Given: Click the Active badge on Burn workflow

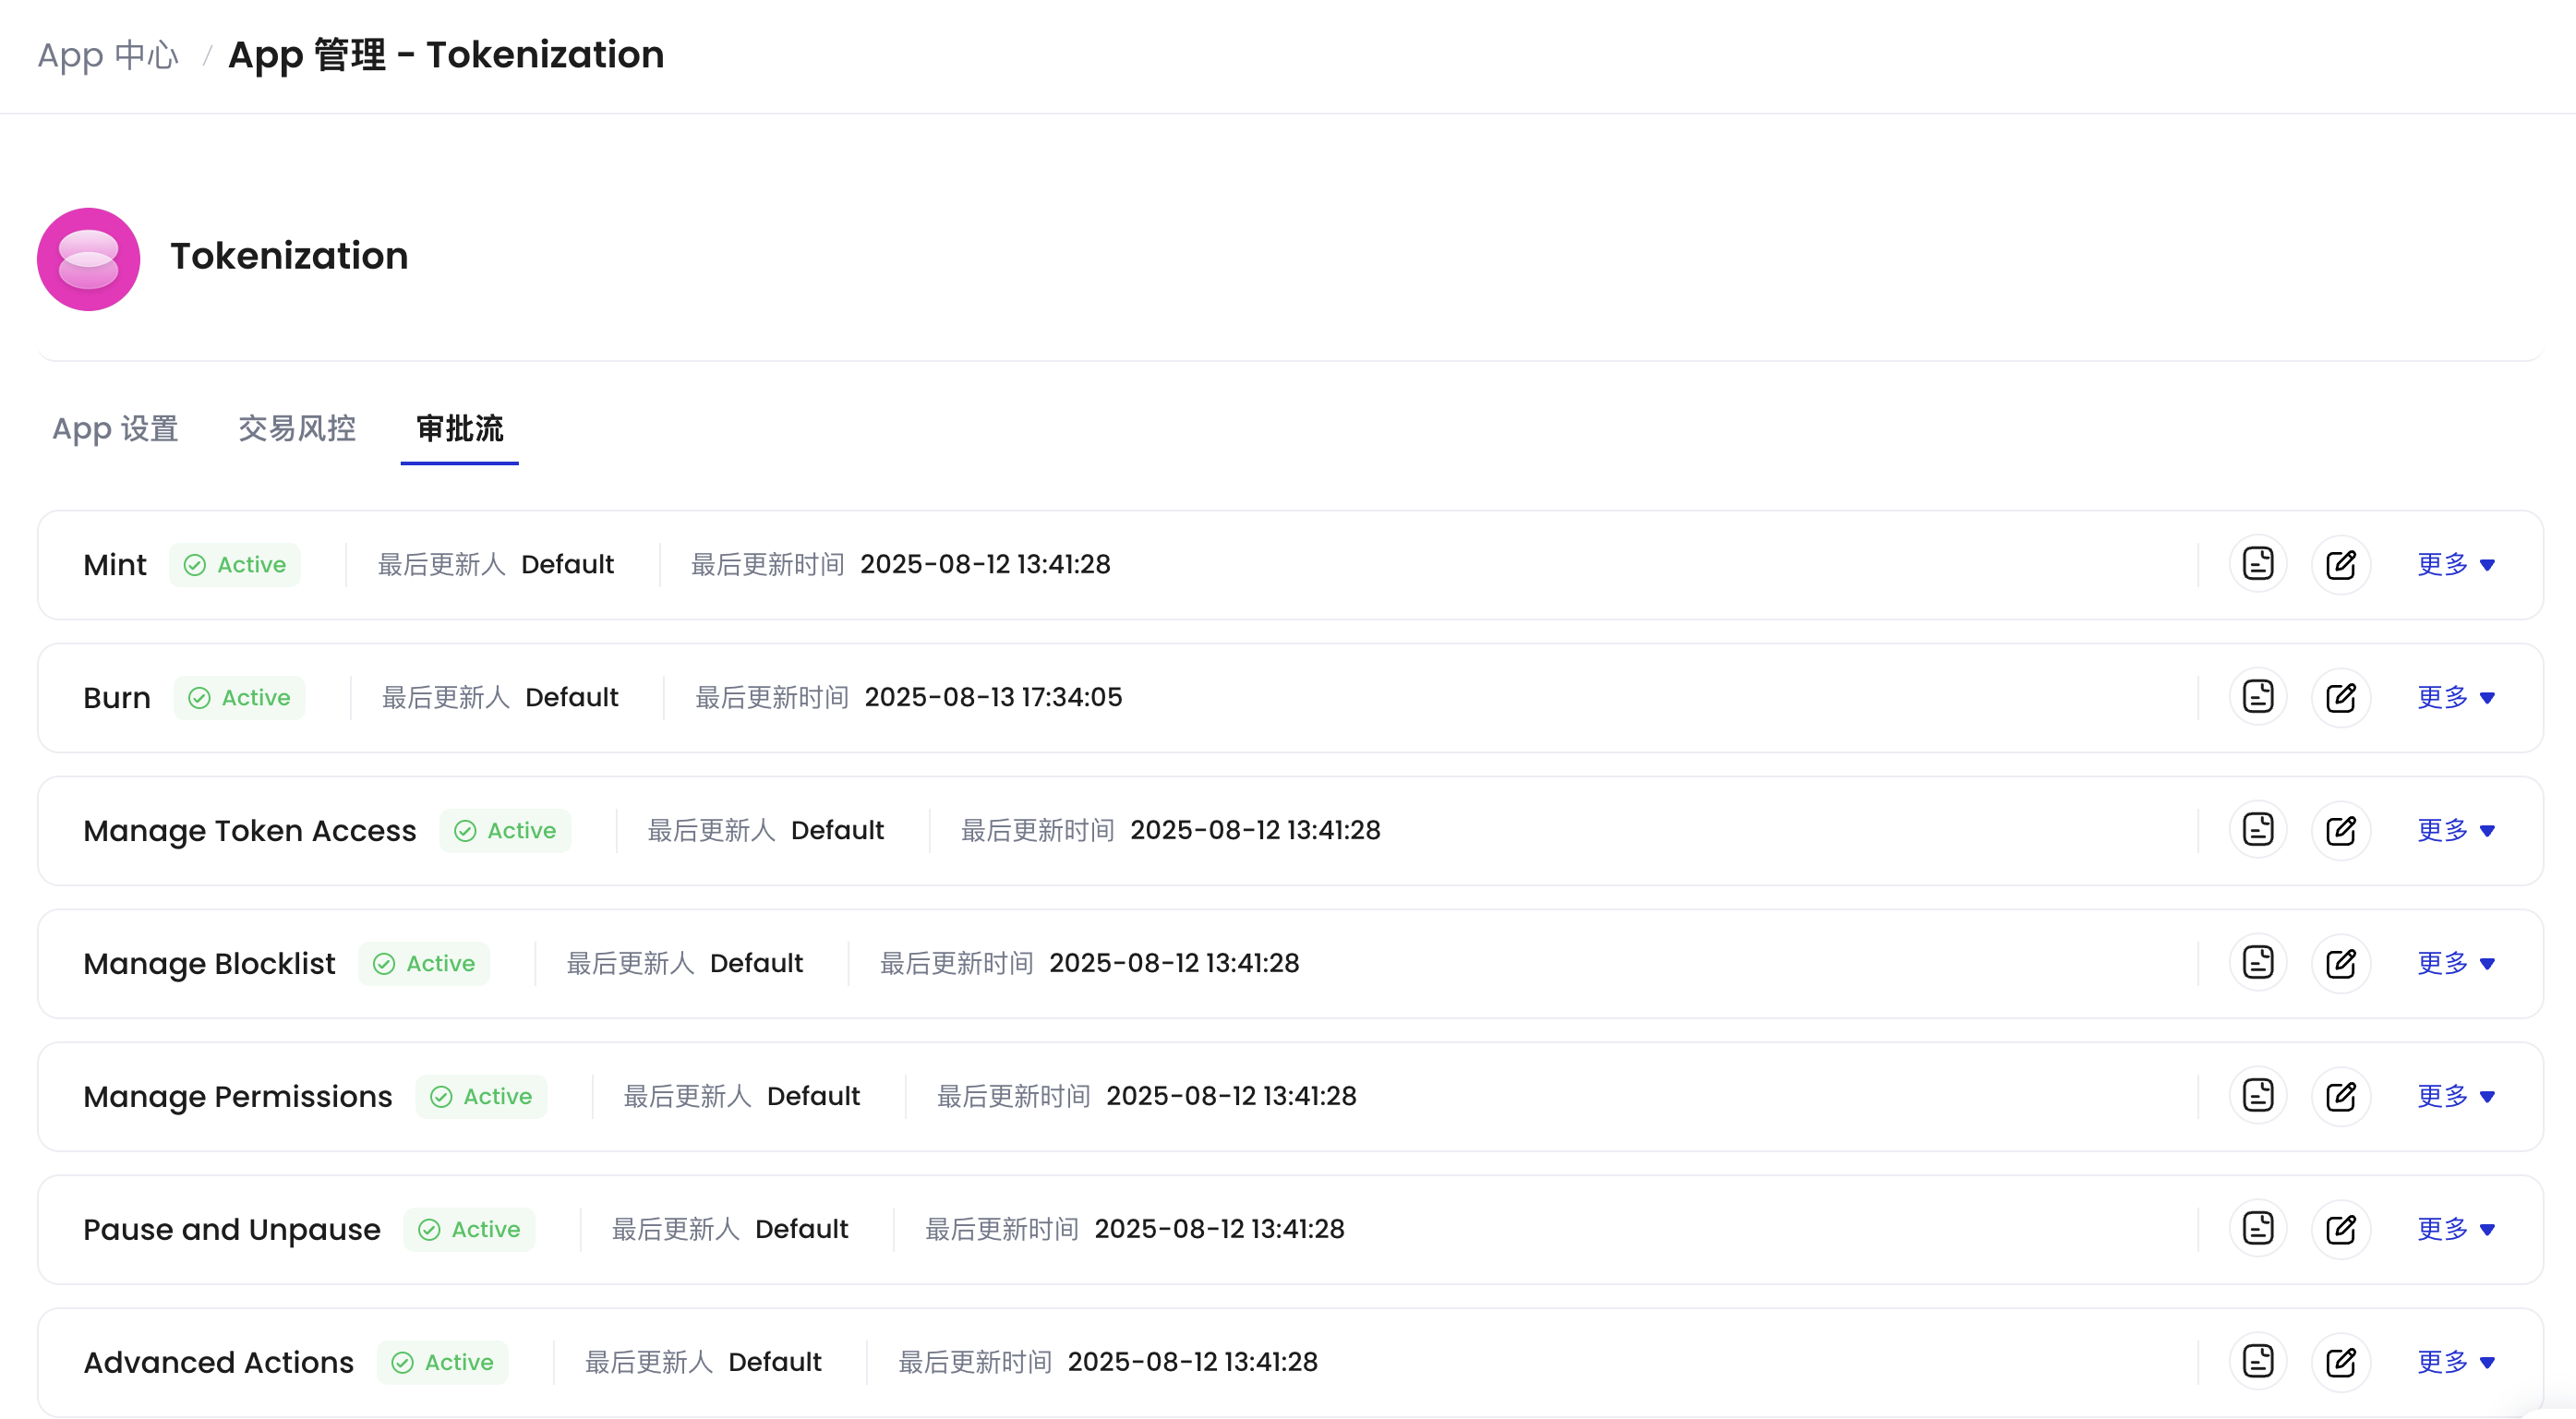Looking at the screenshot, I should pos(239,697).
